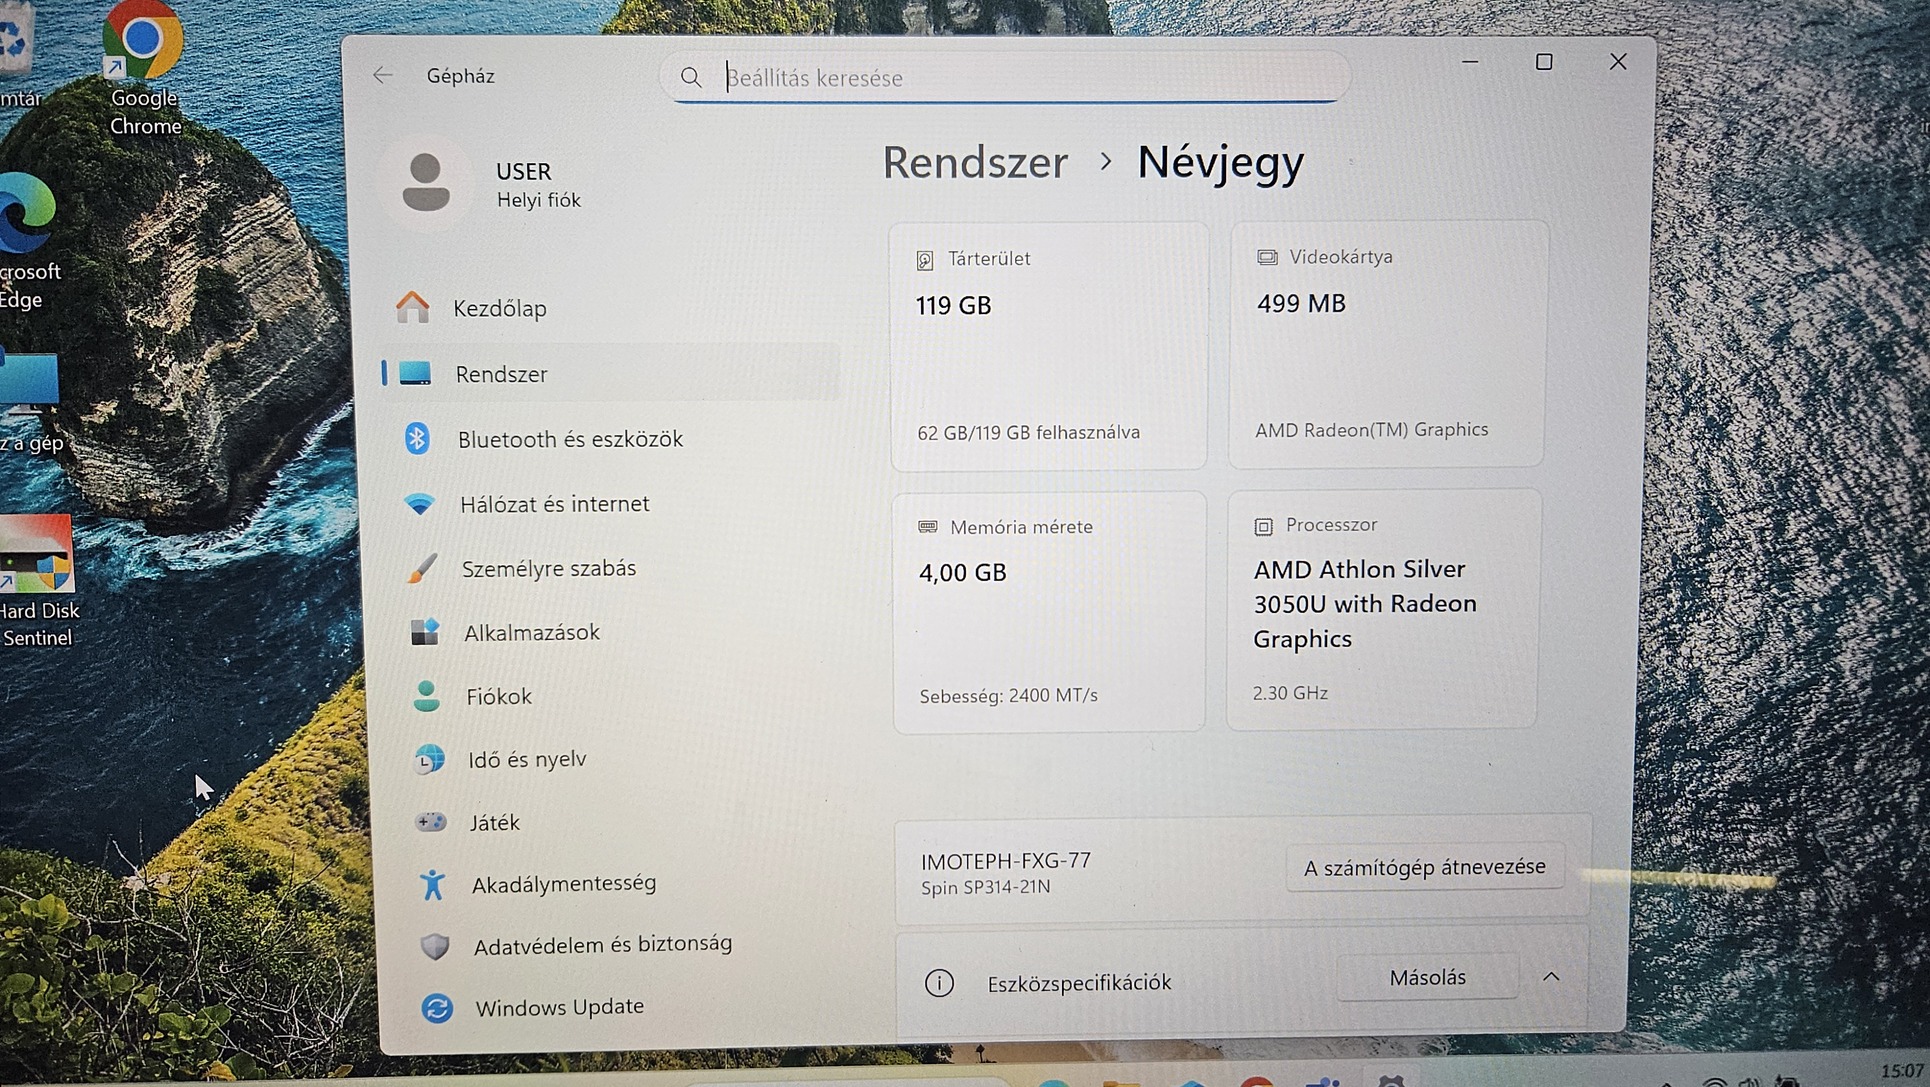
Task: Go to Idő és nyelv settings
Action: pos(526,759)
